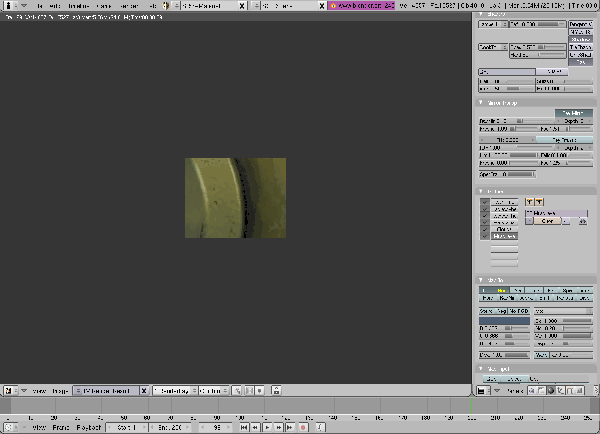Click the red record button in the timeline
Screen dimensions: 600x434
[303, 427]
